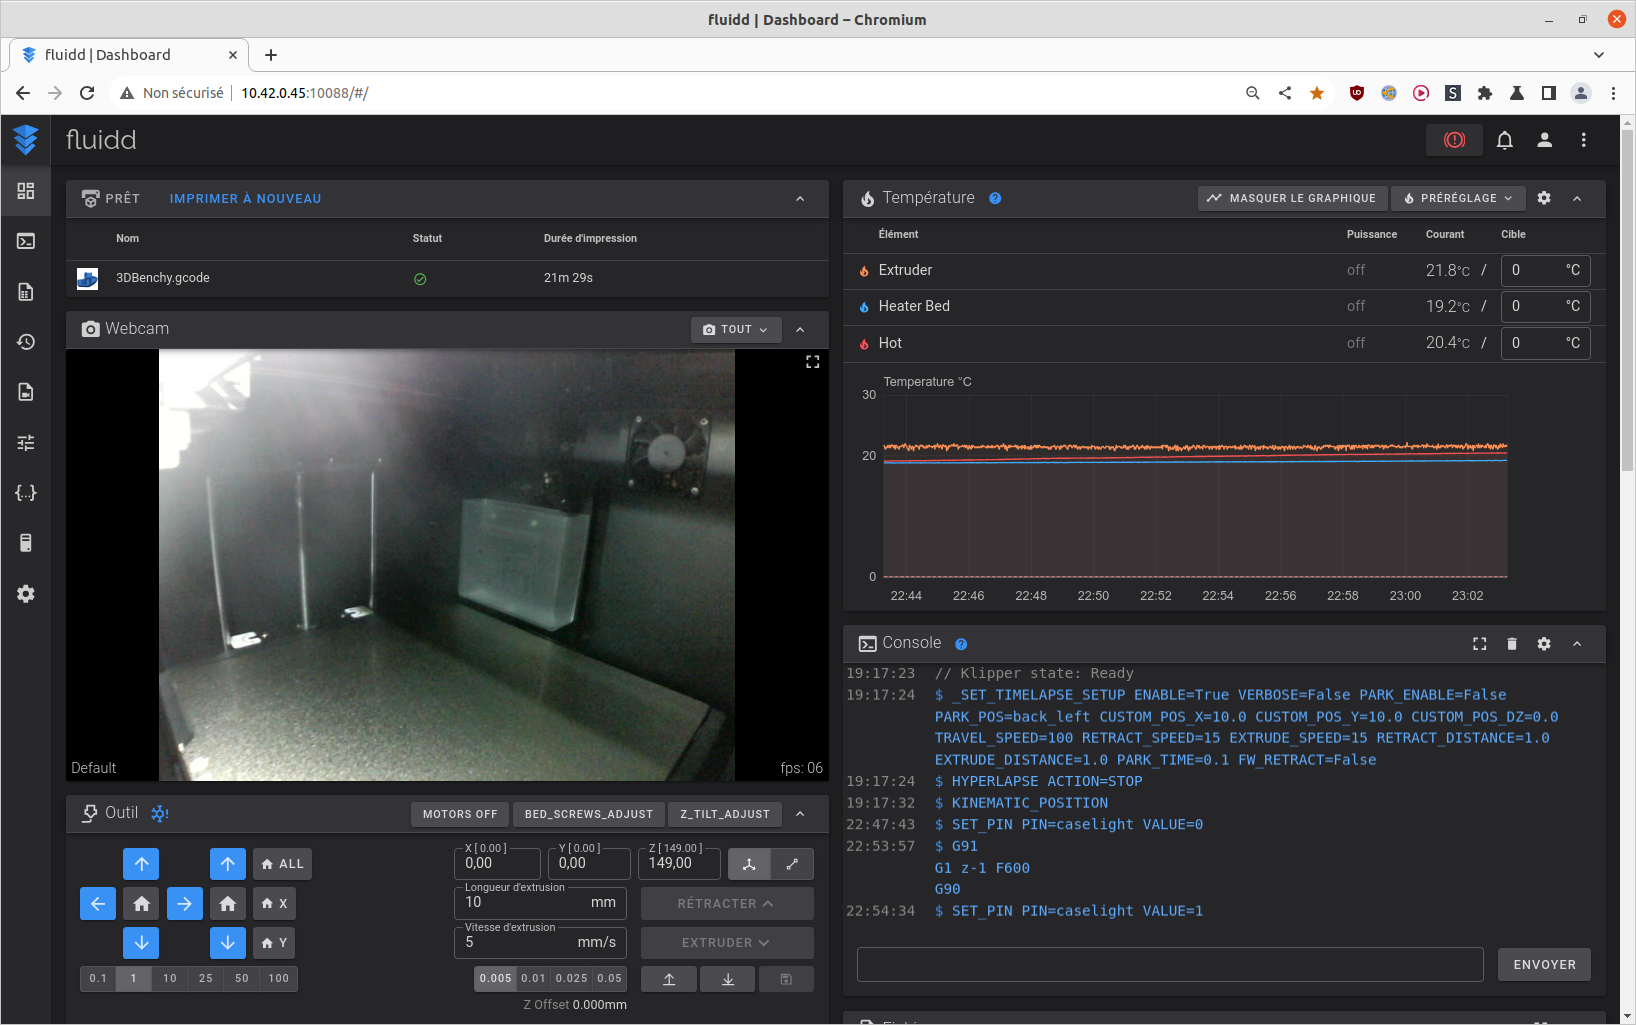Screen dimensions: 1636x1025
Task: Expand webcam view to fullscreen
Action: point(812,362)
